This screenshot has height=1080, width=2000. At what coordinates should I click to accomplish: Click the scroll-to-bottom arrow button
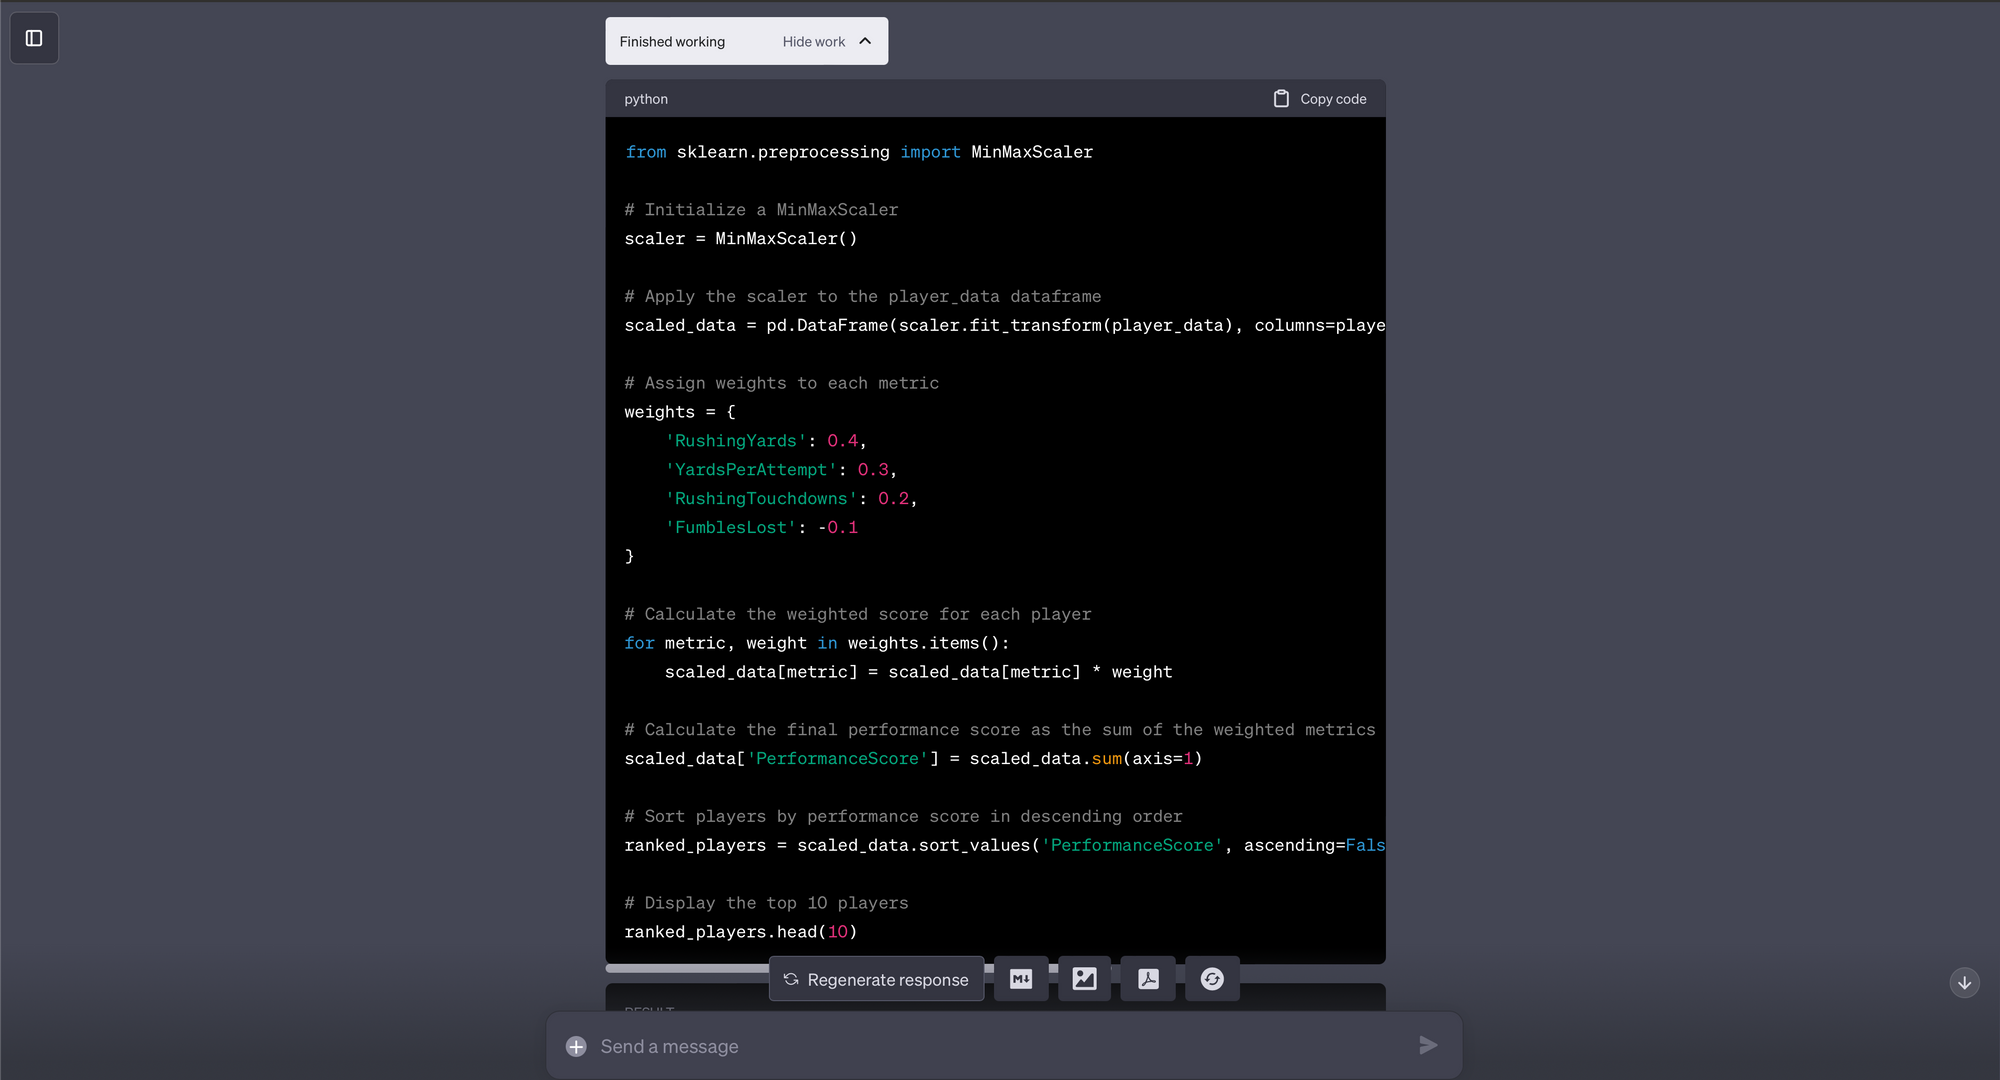(x=1964, y=983)
